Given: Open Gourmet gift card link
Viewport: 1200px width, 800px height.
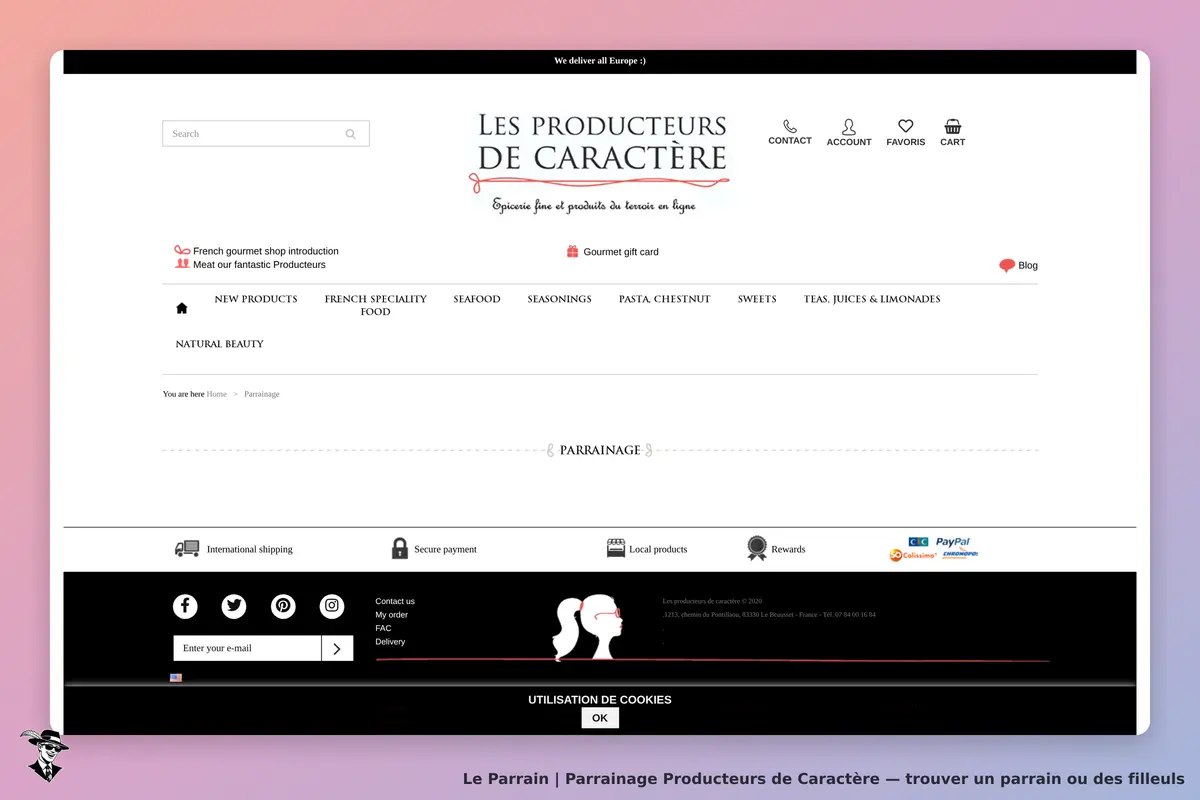Looking at the screenshot, I should (x=621, y=252).
